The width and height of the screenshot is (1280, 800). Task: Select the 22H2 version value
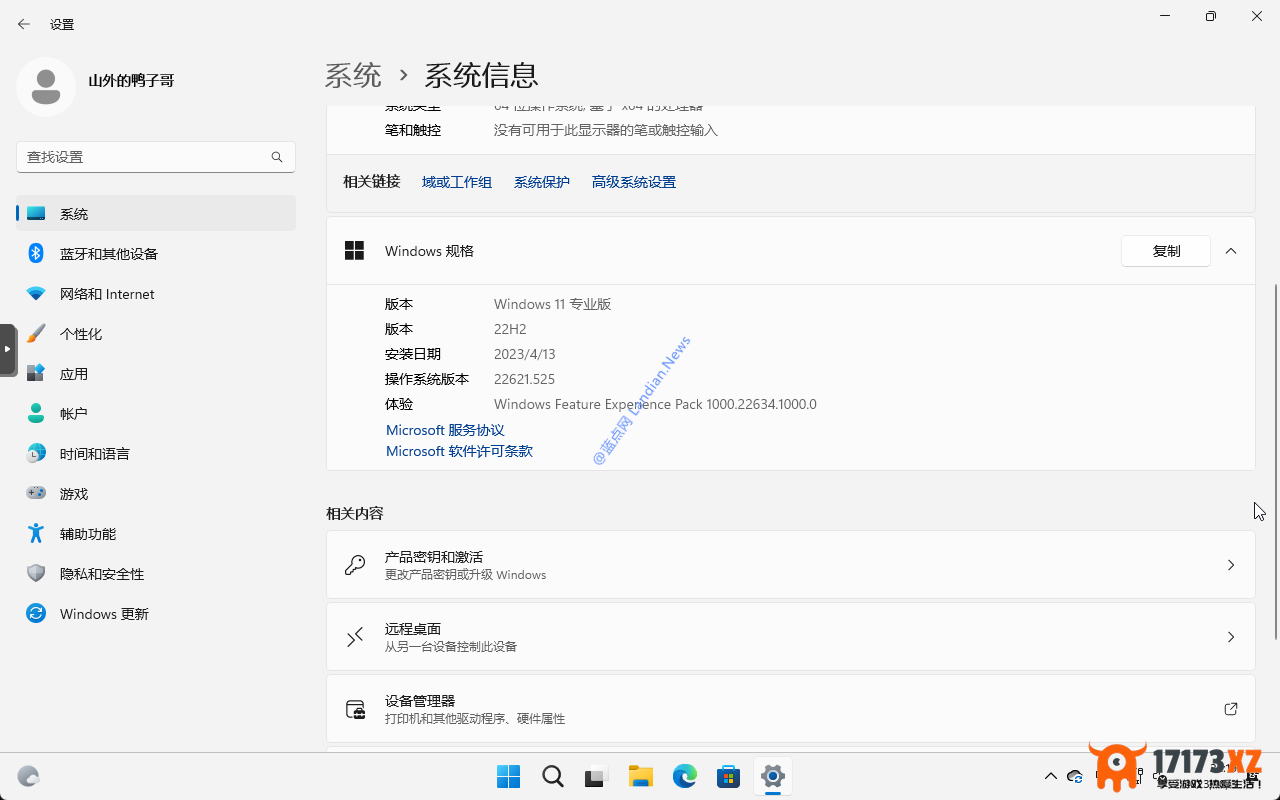point(510,329)
